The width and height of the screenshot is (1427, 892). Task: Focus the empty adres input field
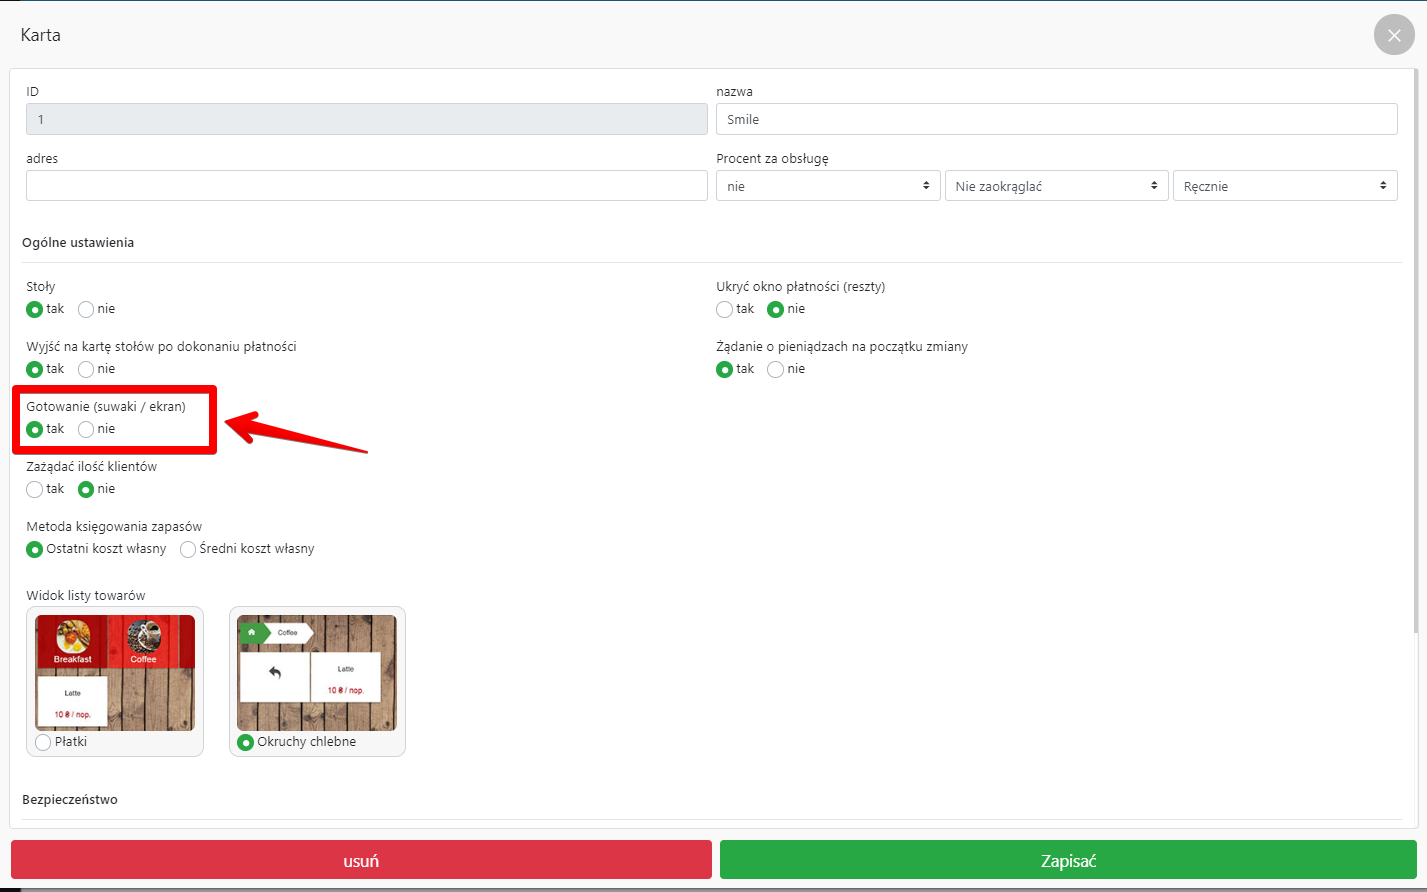pyautogui.click(x=366, y=186)
